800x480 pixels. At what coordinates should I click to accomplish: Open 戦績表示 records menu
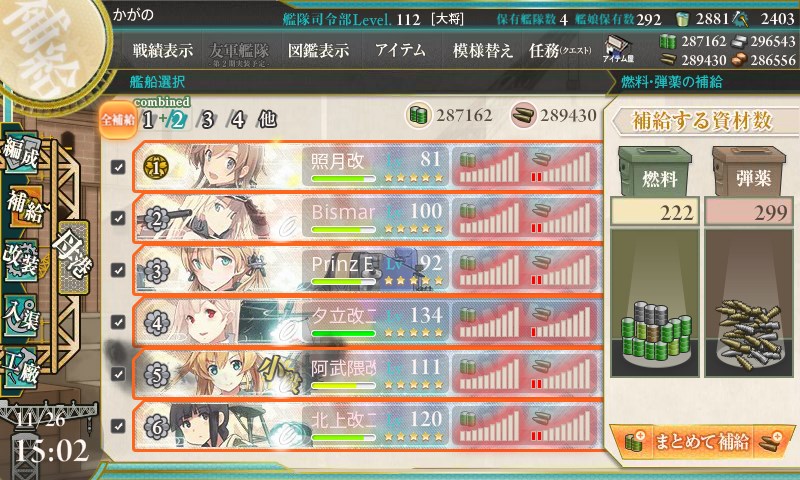[x=163, y=50]
